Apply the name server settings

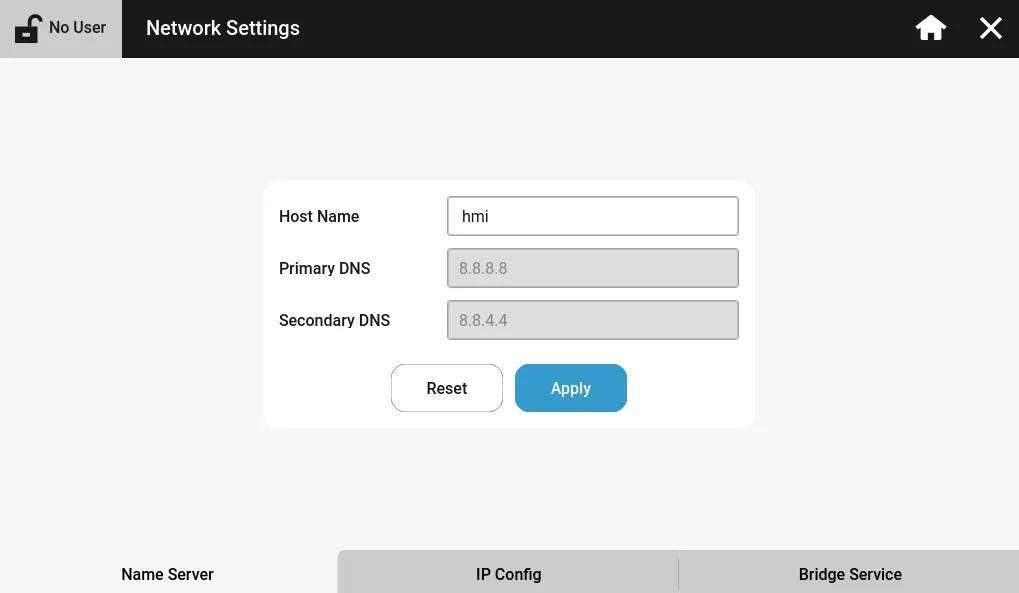(x=570, y=388)
